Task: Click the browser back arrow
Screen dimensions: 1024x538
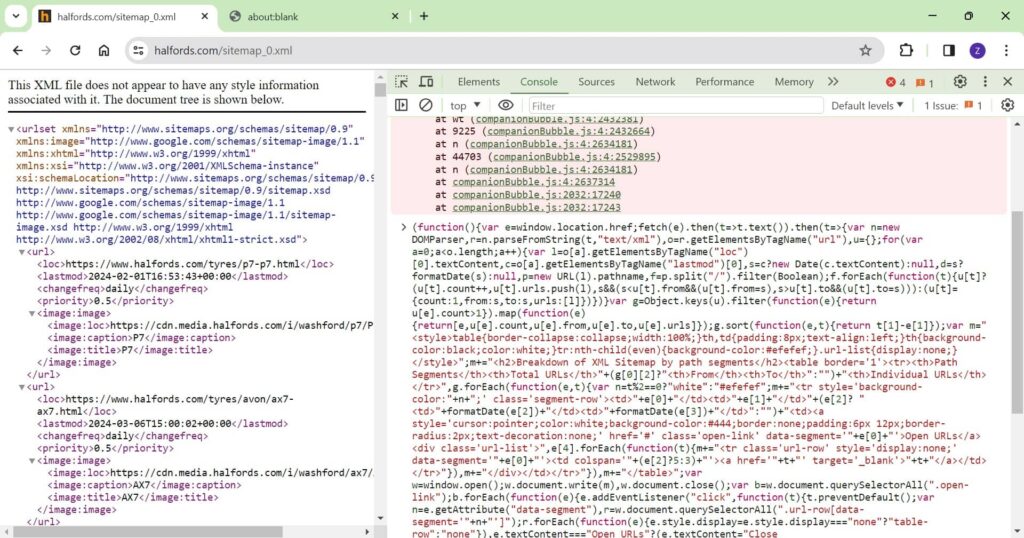Action: click(x=18, y=50)
